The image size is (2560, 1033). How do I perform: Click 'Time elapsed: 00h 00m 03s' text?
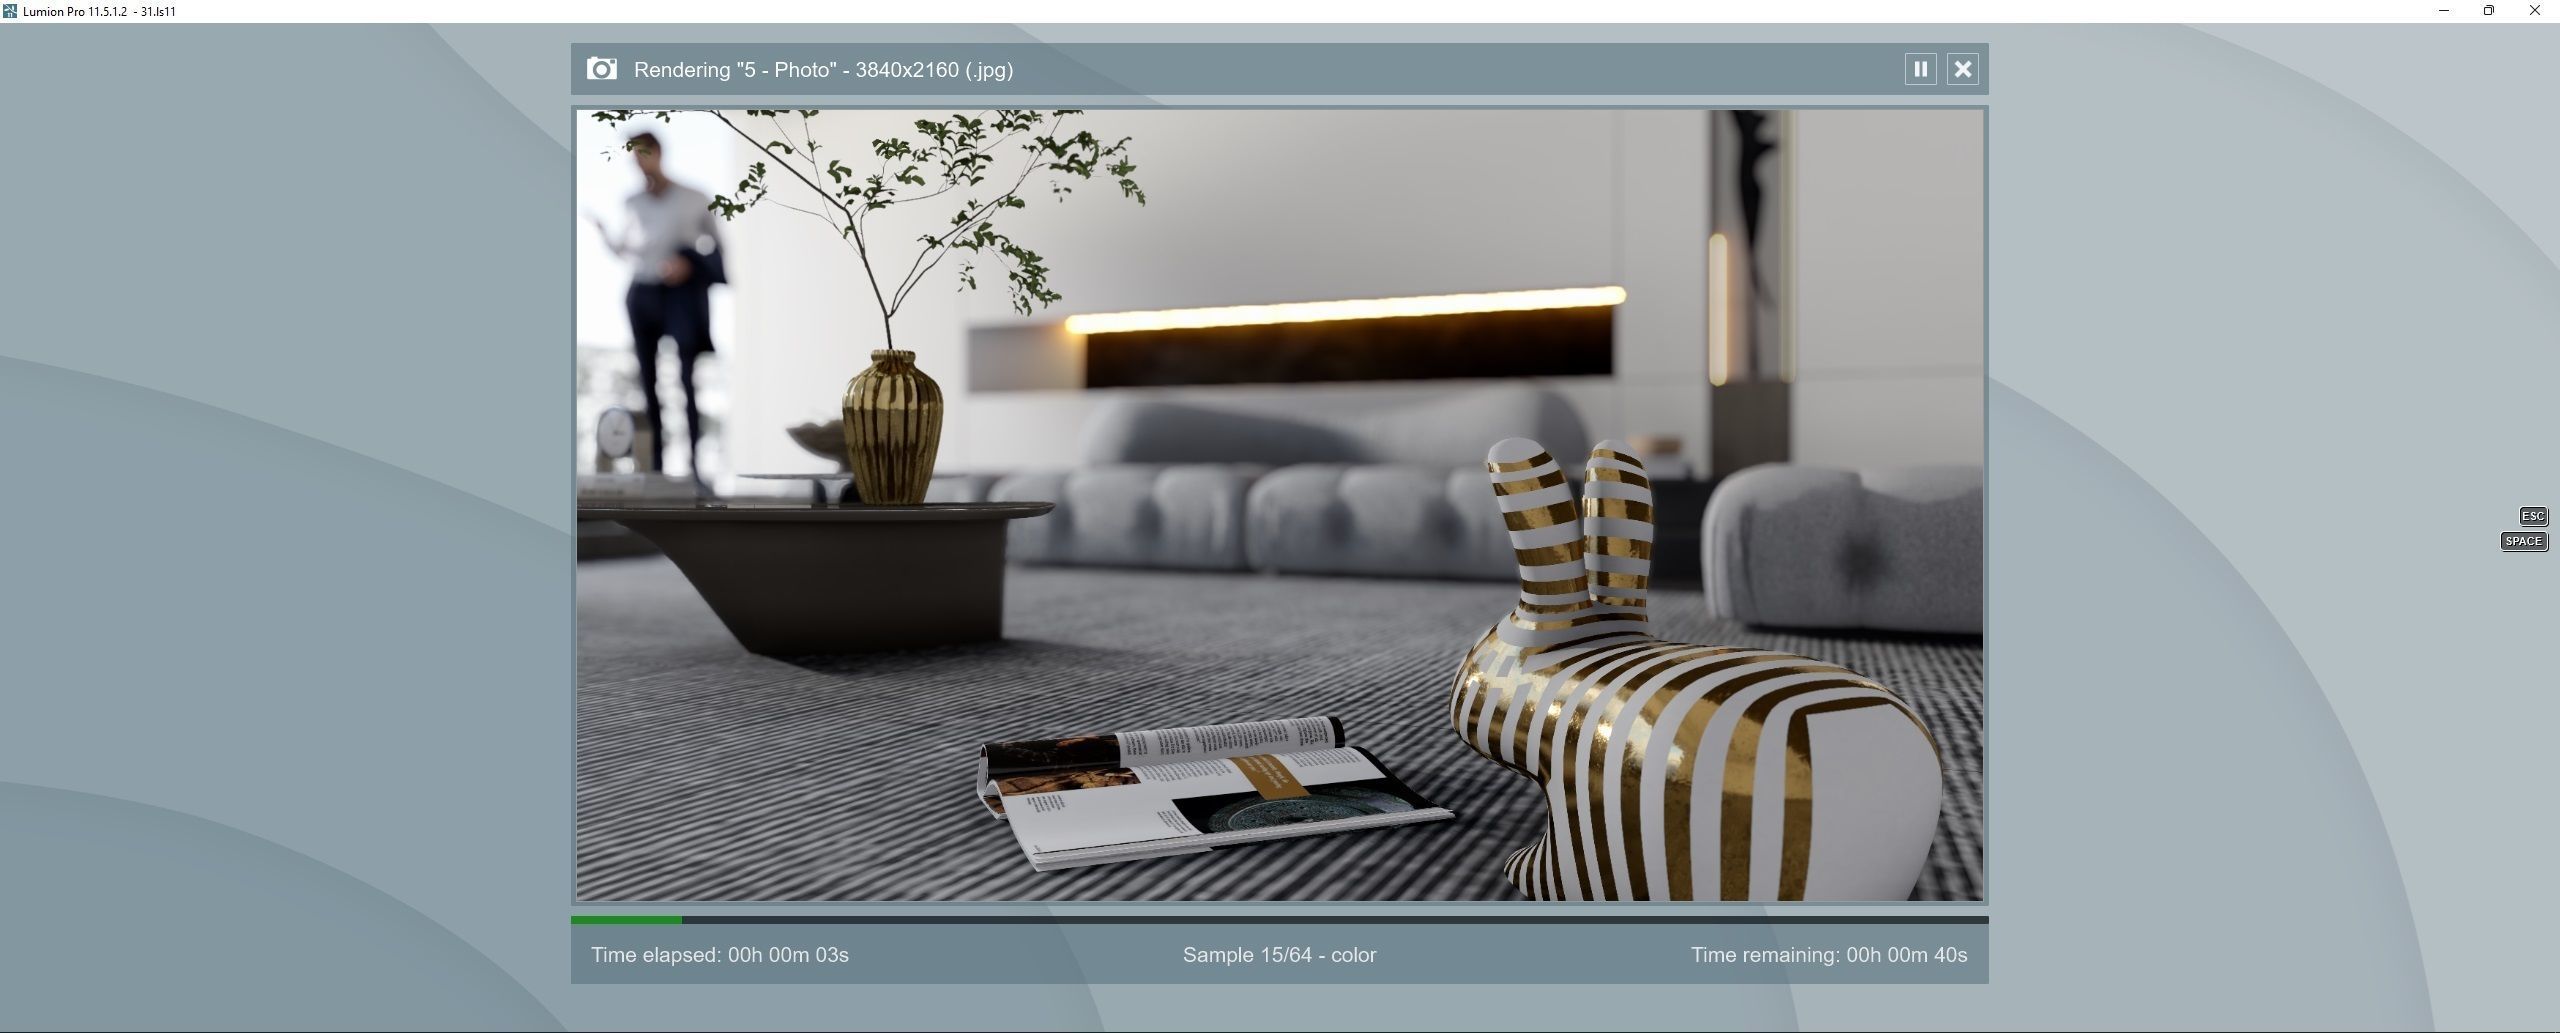click(719, 955)
